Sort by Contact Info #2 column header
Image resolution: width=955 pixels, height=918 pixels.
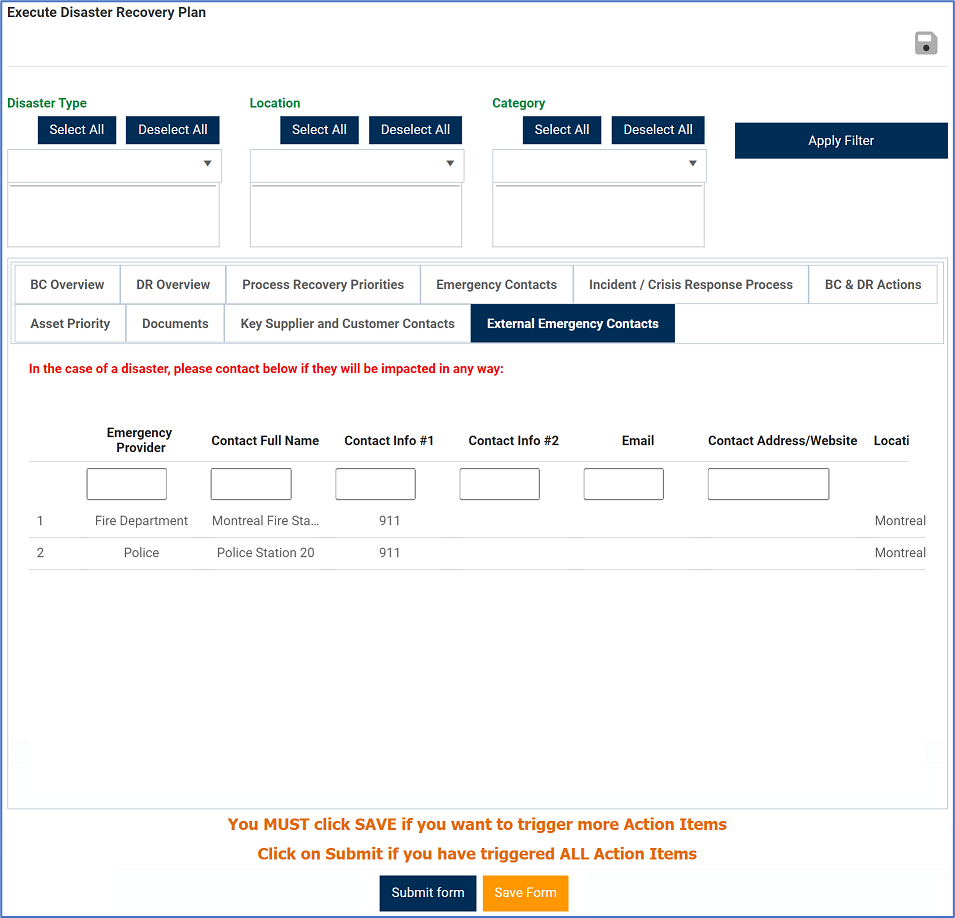pyautogui.click(x=513, y=440)
